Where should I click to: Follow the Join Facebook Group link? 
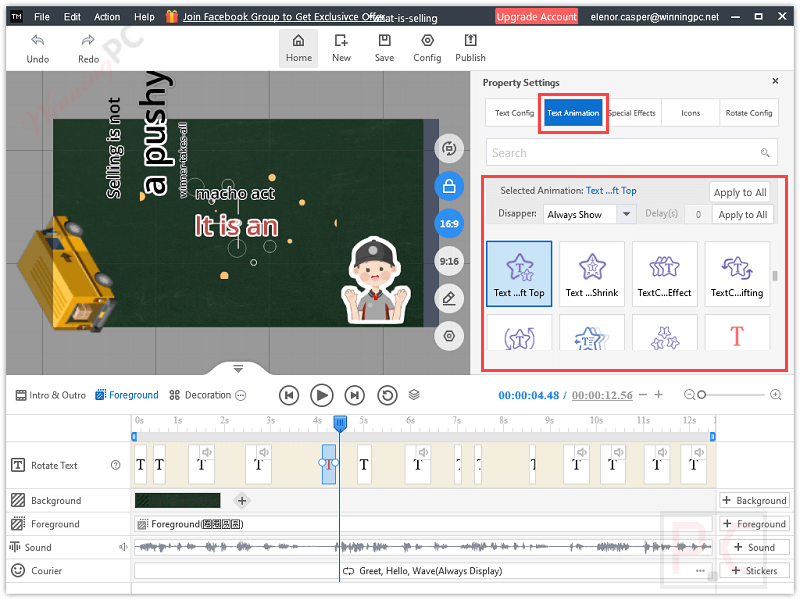pyautogui.click(x=283, y=17)
